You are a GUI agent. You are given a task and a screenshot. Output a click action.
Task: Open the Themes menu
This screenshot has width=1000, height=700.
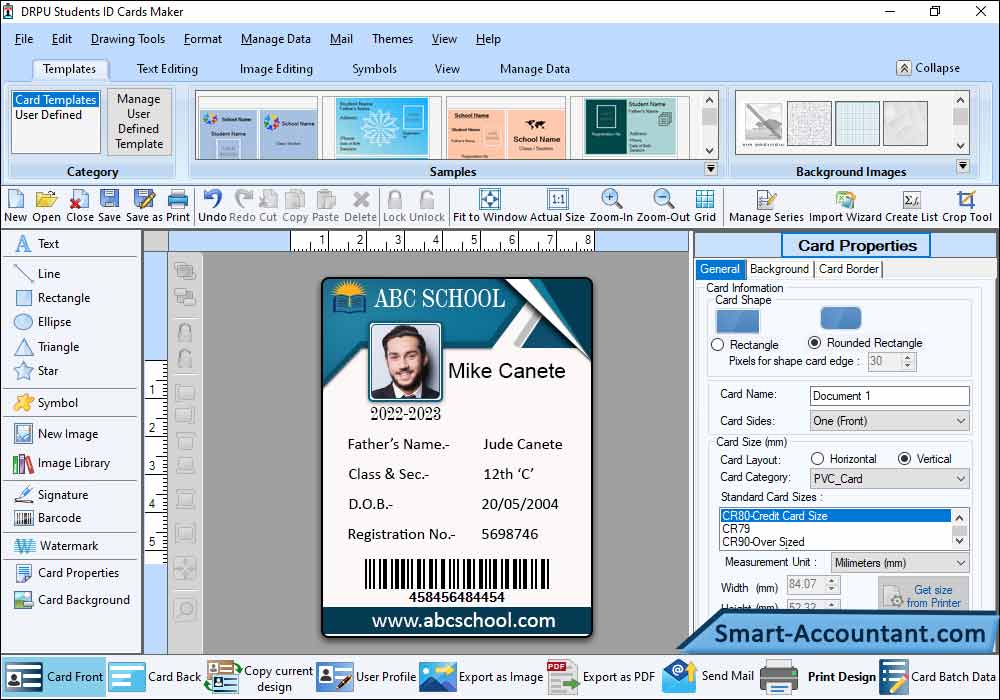(392, 39)
